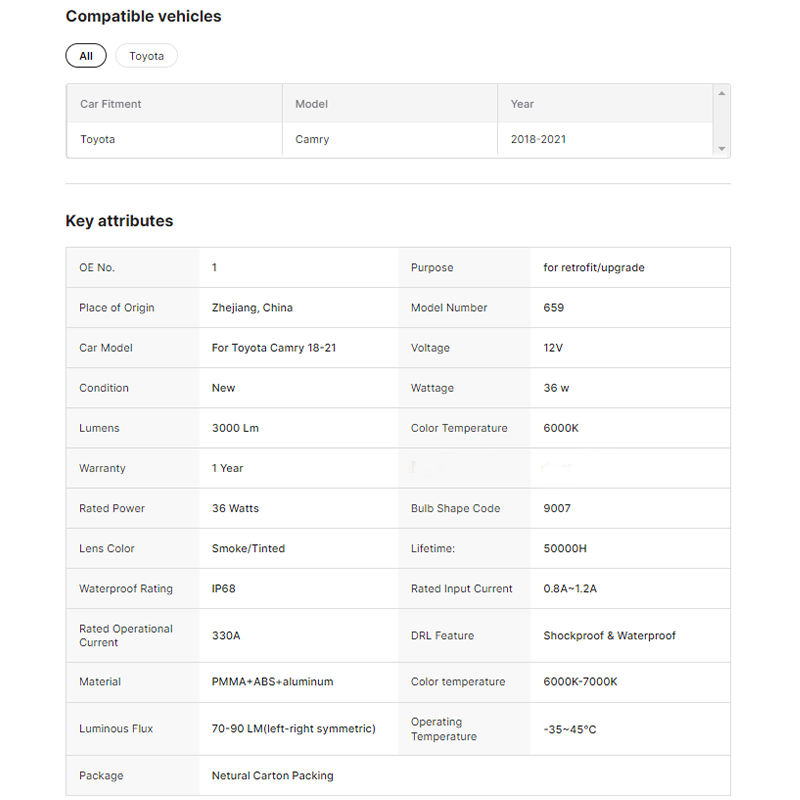
Task: Click the Toyota cell in fitment row
Action: pyautogui.click(x=98, y=139)
